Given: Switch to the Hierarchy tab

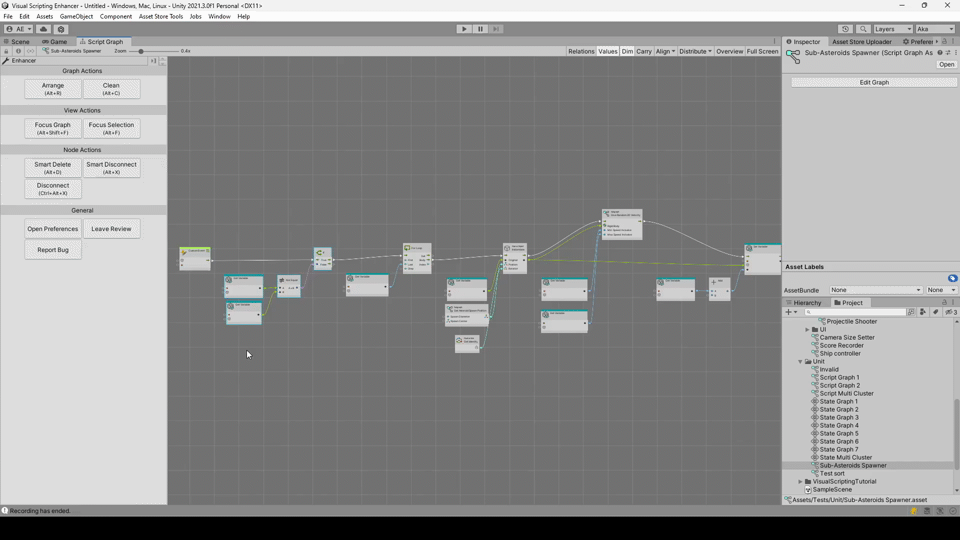Looking at the screenshot, I should pyautogui.click(x=804, y=302).
